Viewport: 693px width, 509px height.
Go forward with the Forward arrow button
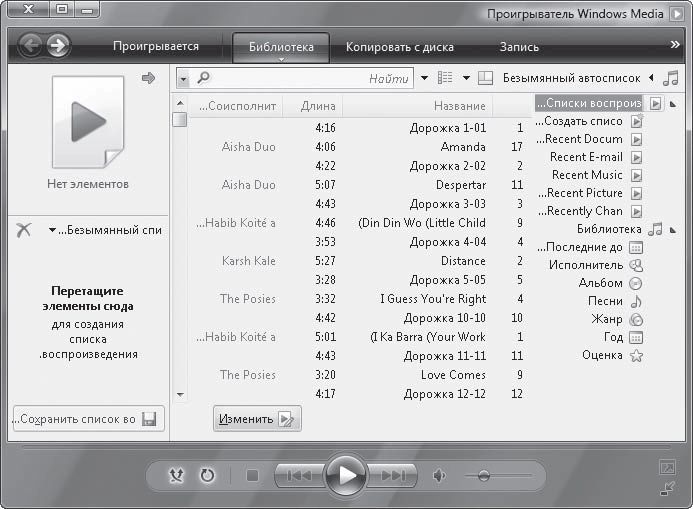(58, 46)
